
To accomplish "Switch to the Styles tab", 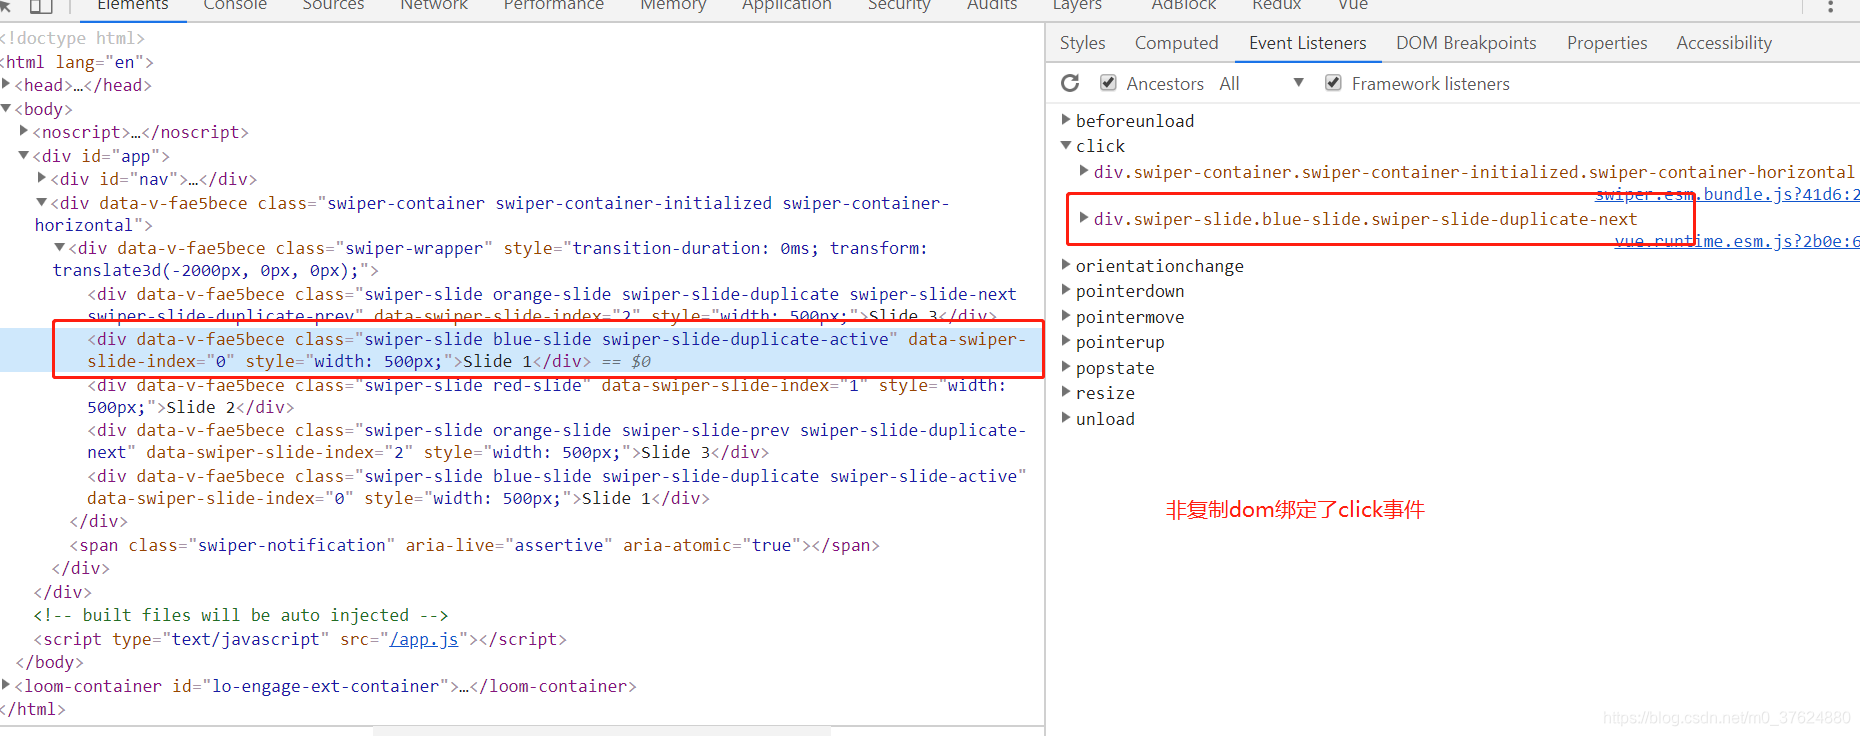I will click(x=1082, y=43).
